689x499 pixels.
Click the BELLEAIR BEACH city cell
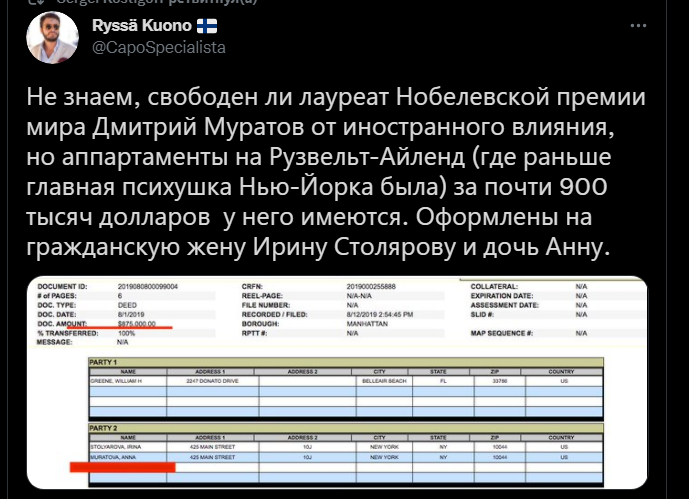pyautogui.click(x=384, y=381)
